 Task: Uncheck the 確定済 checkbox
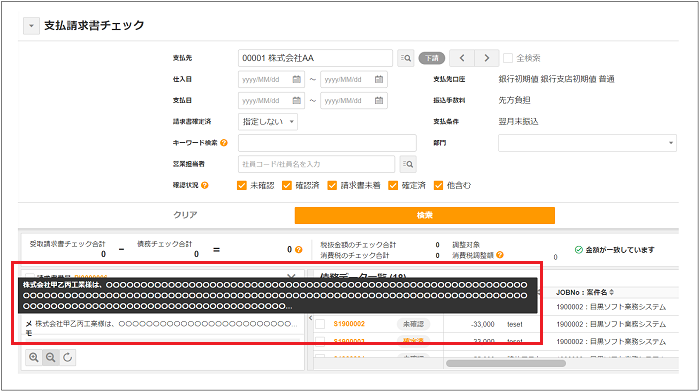pyautogui.click(x=393, y=185)
